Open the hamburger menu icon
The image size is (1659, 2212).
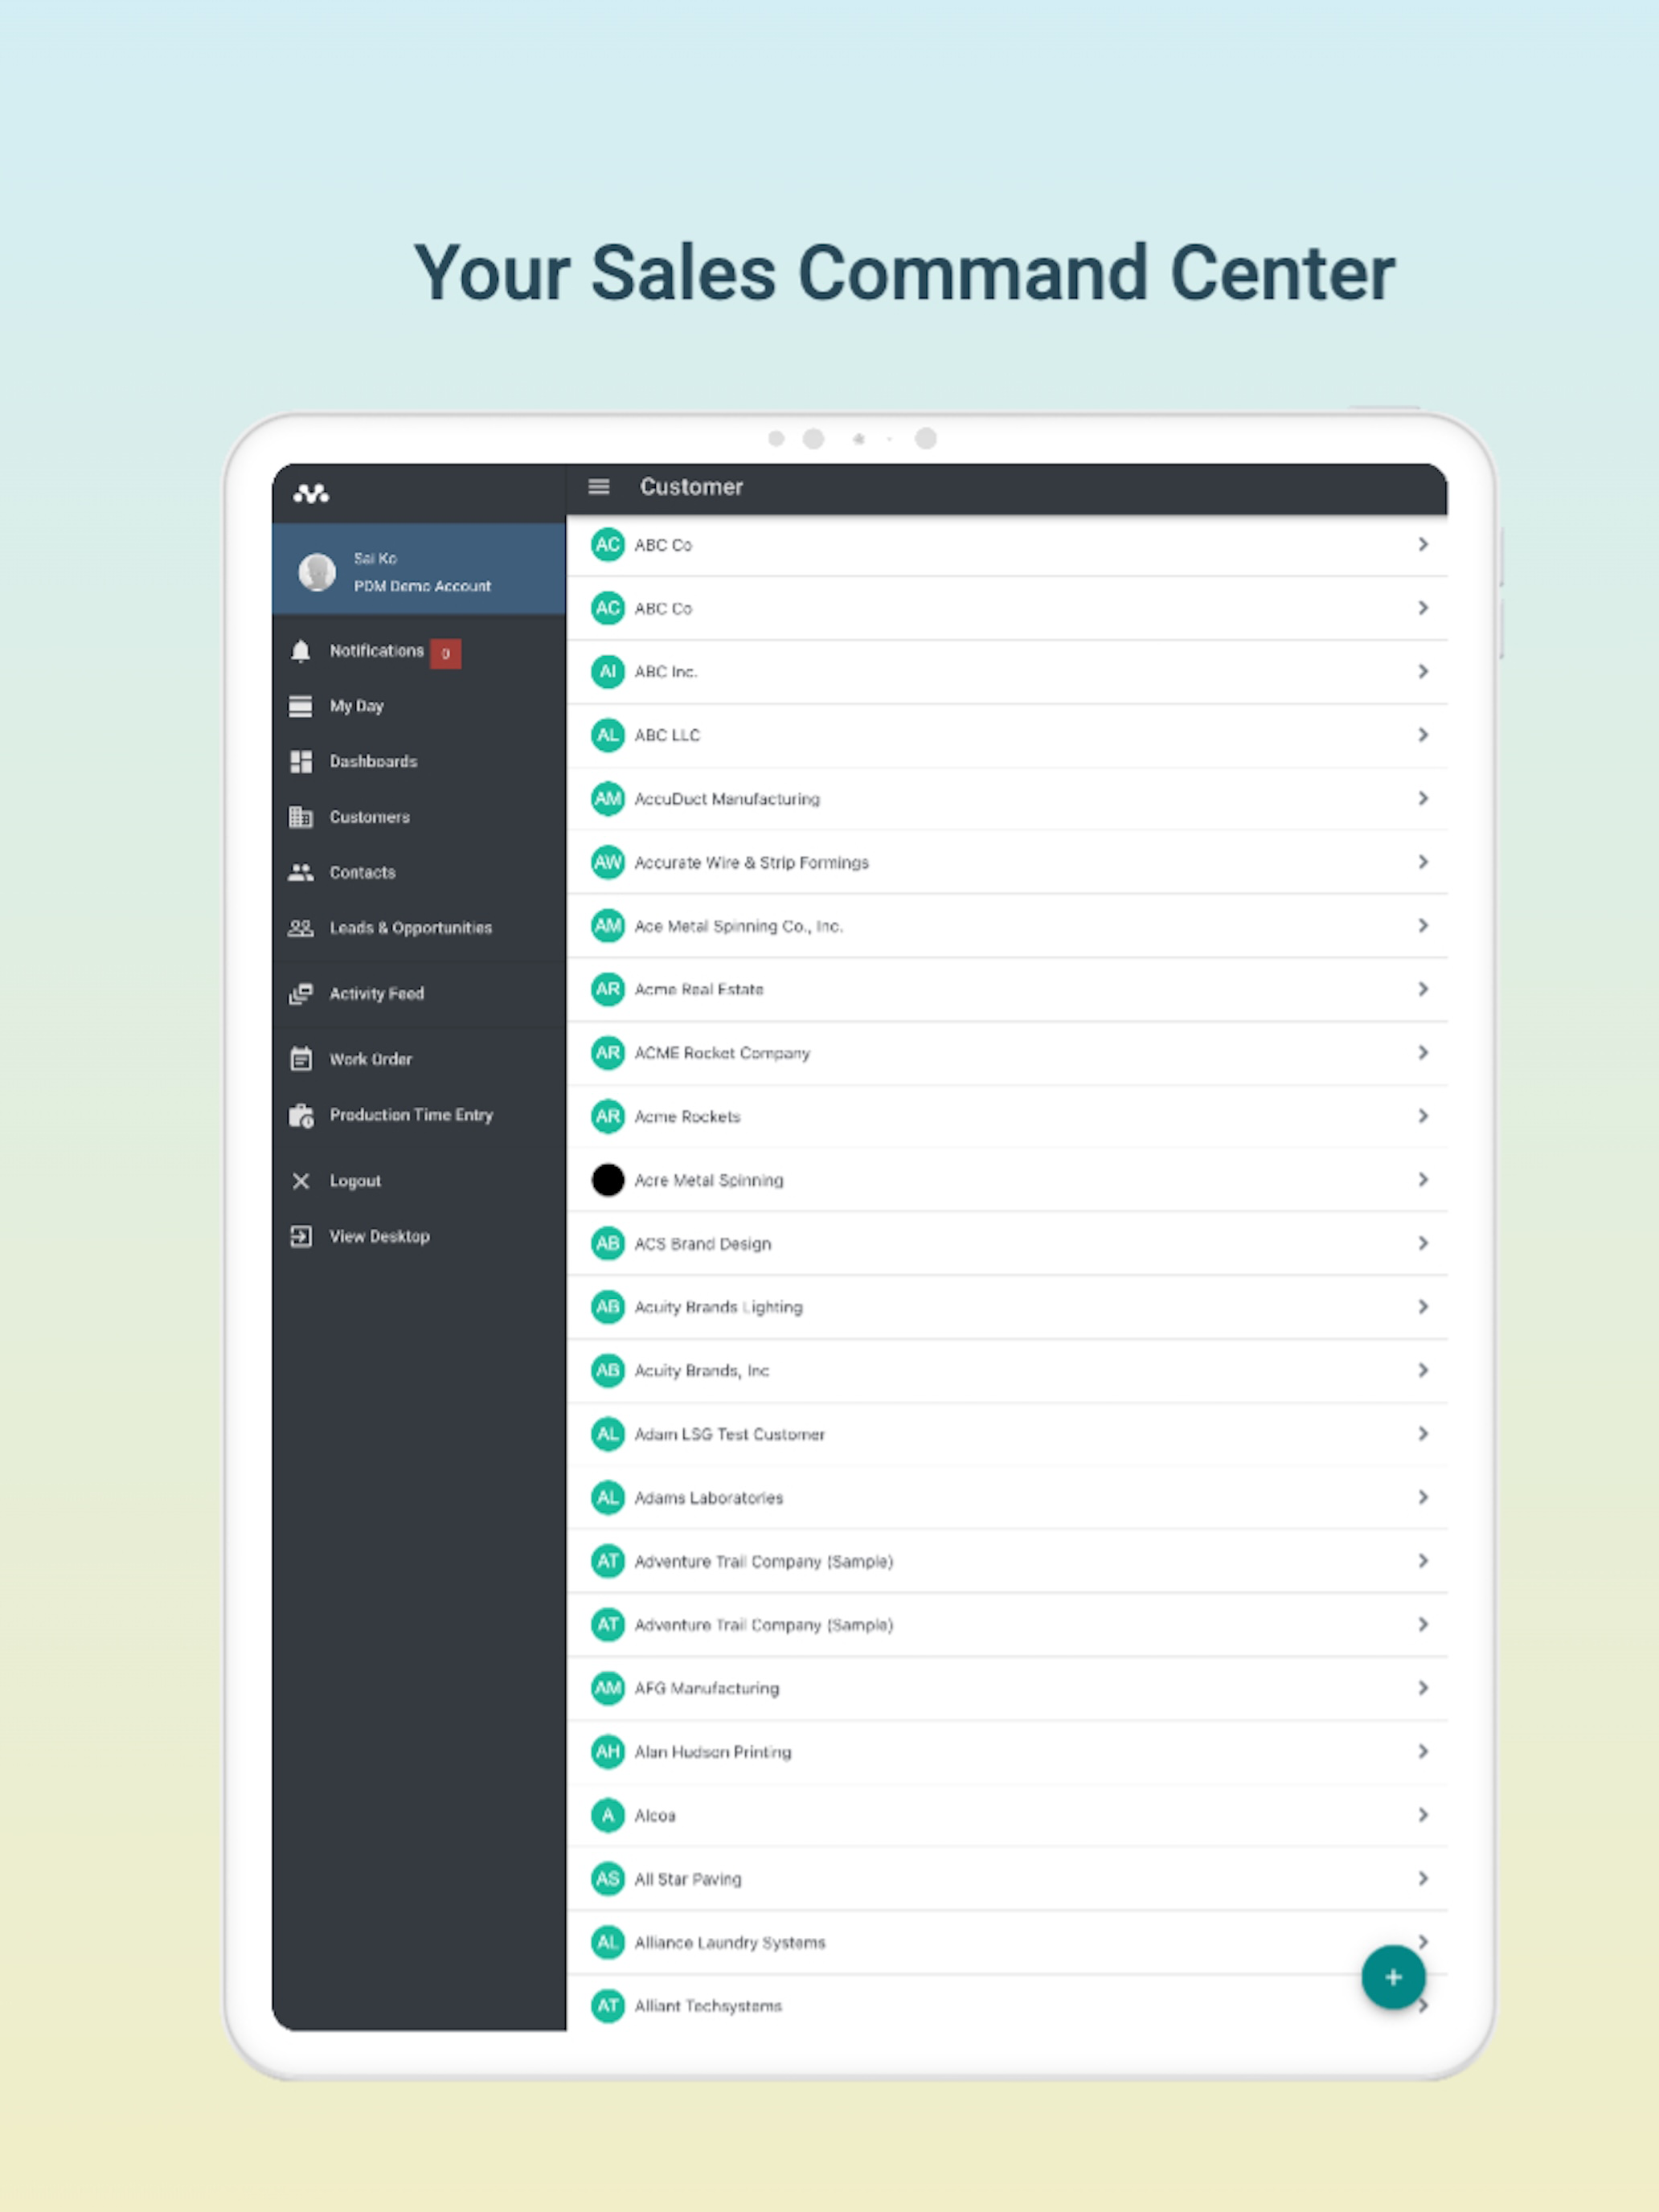point(598,487)
